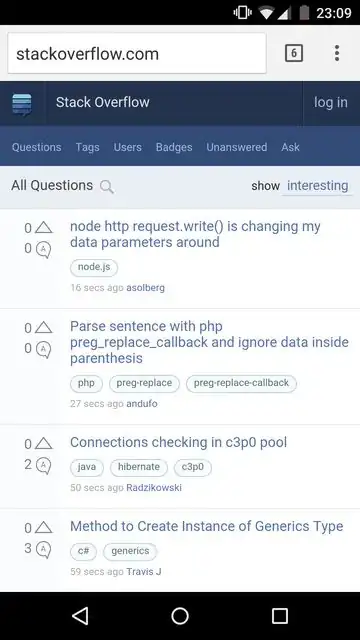Open the 'interesting' sort dropdown
Image resolution: width=360 pixels, height=640 pixels.
[317, 186]
